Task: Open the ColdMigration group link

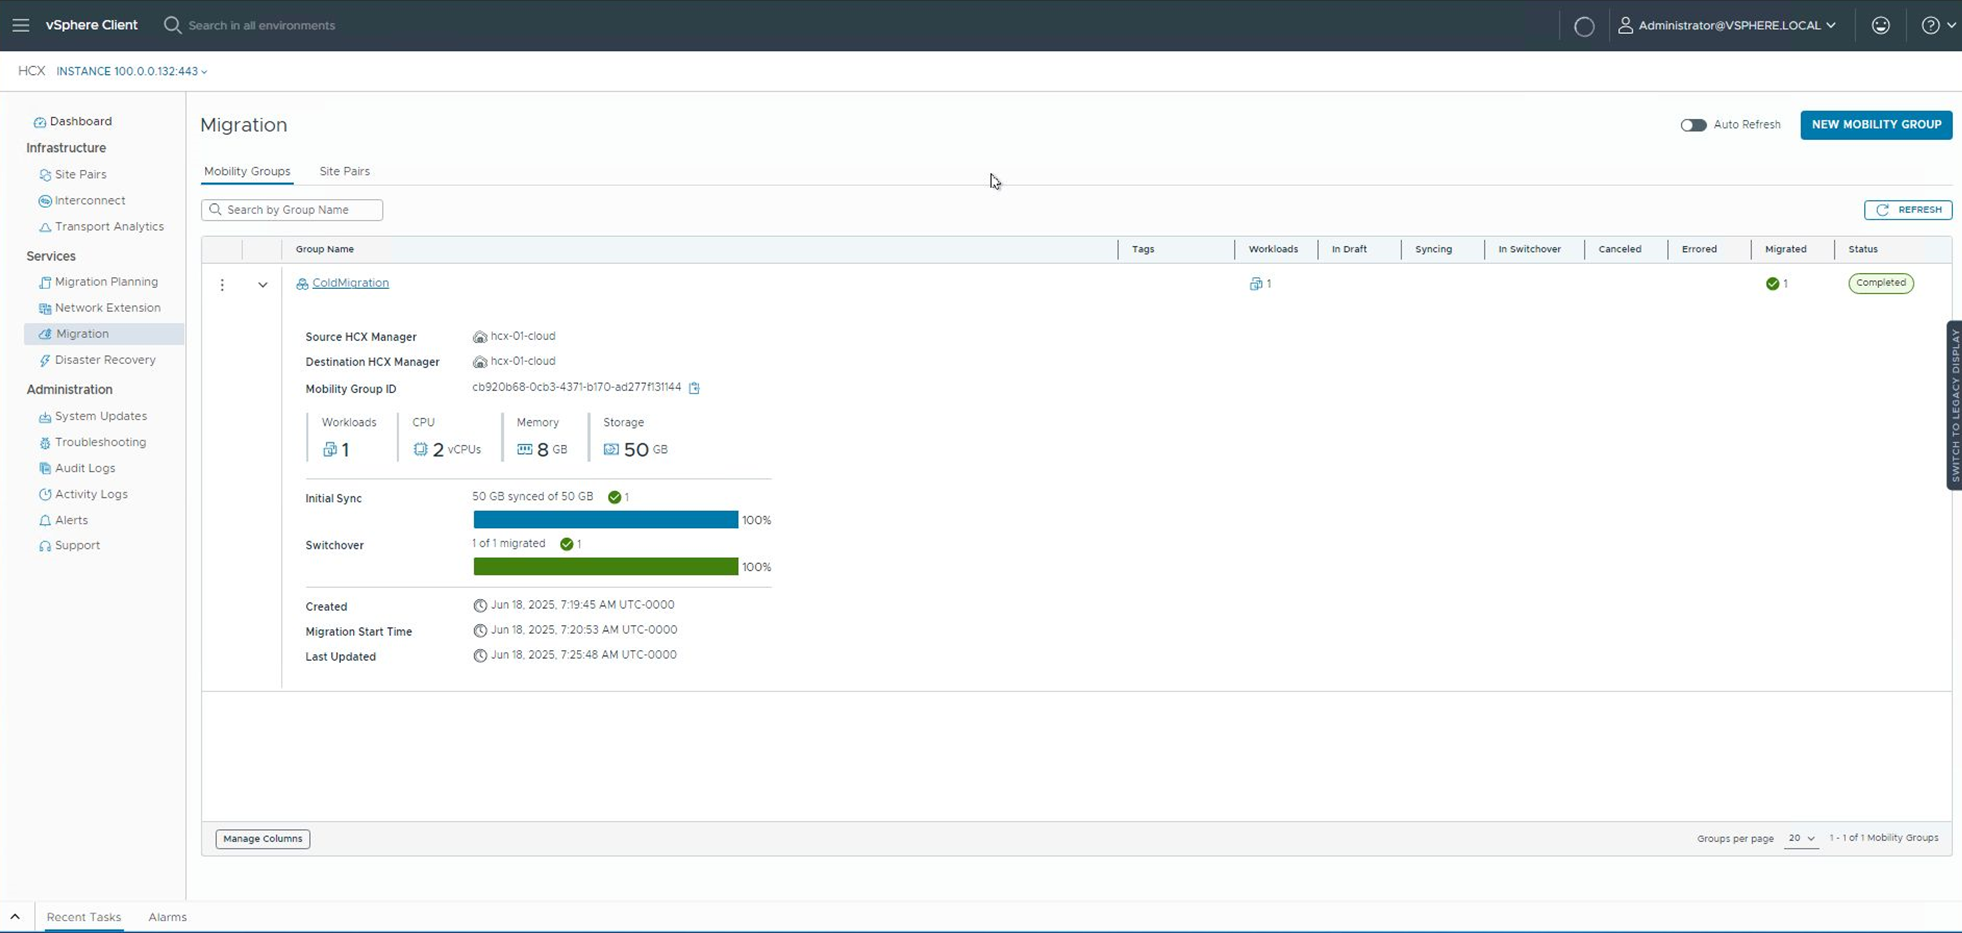Action: [x=350, y=283]
